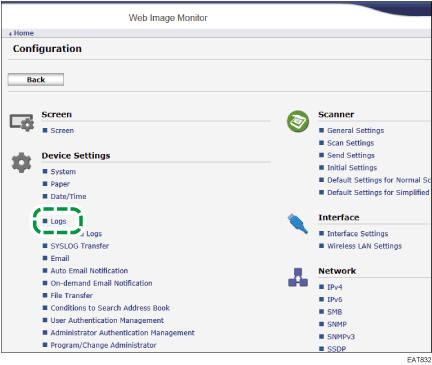Click the Configuration page heading
This screenshot has height=365, width=432.
coord(47,49)
